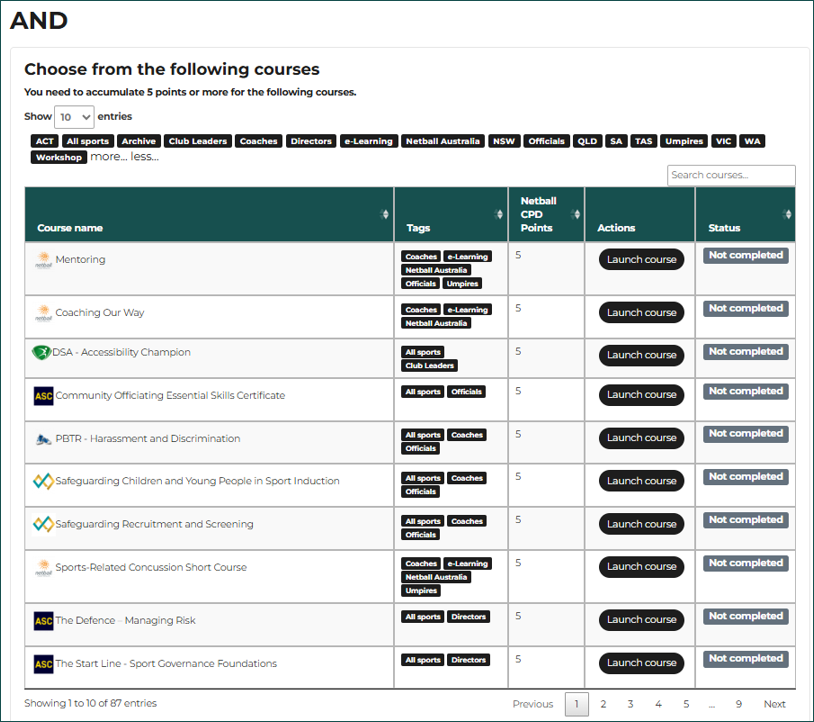Filter courses by the e-Learning filter tag
814x722 pixels.
[369, 141]
